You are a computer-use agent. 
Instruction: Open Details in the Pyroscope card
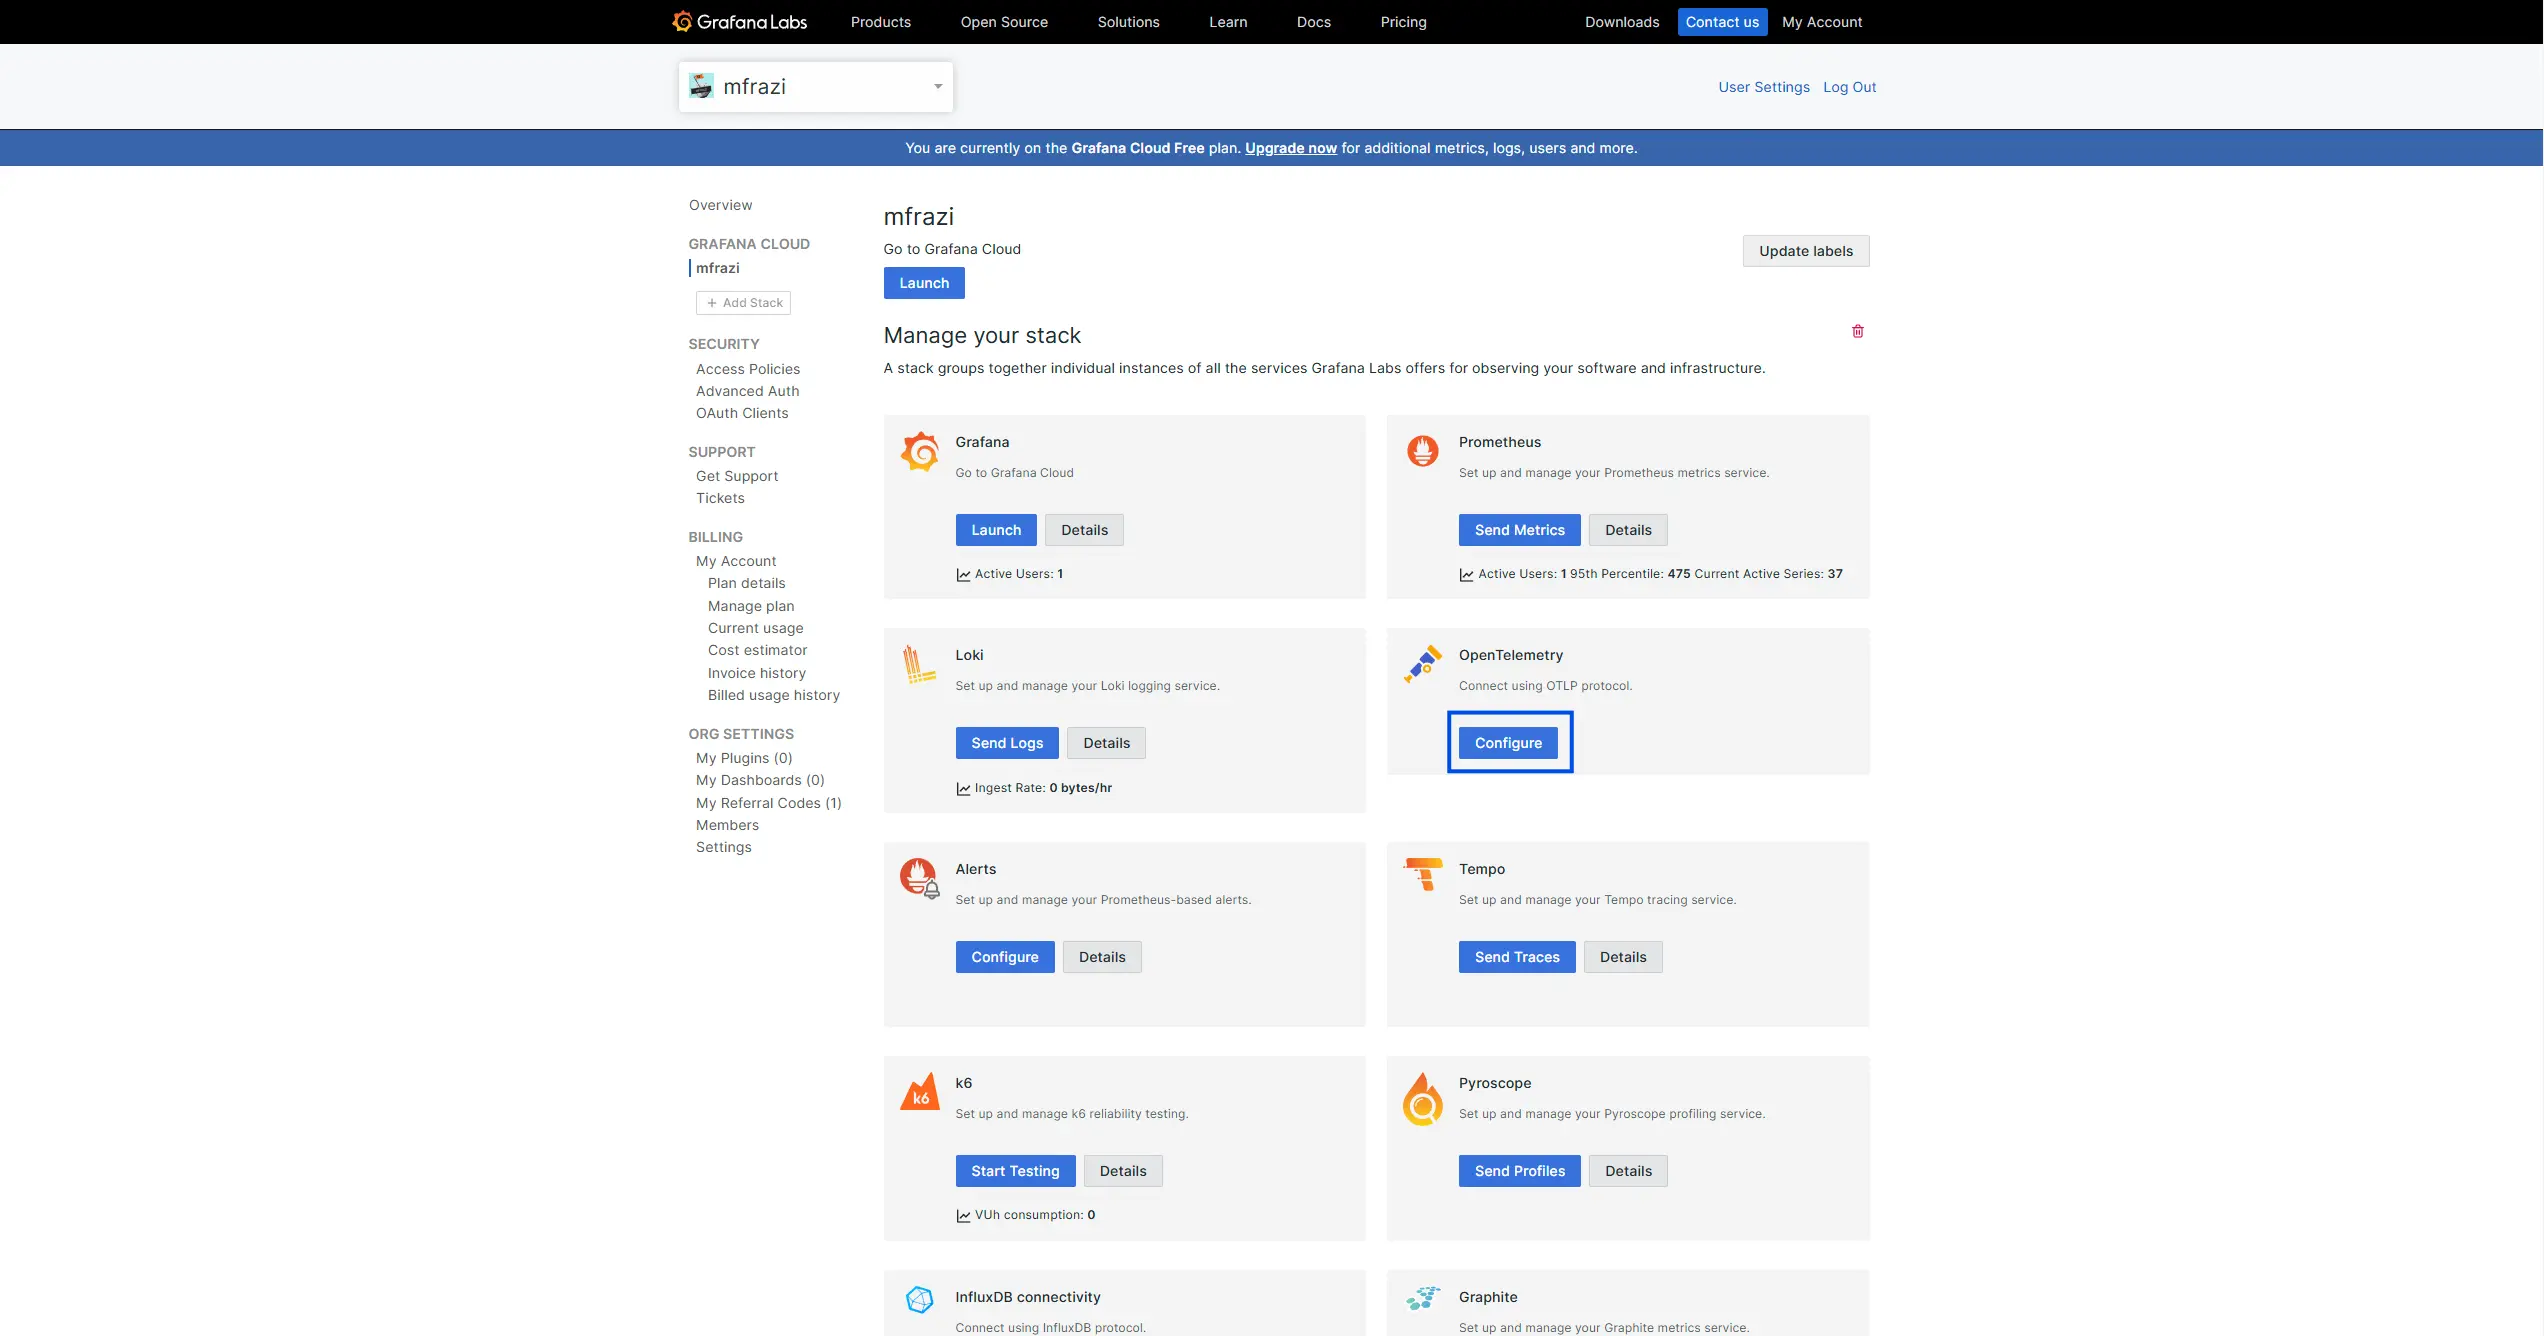[1628, 1171]
